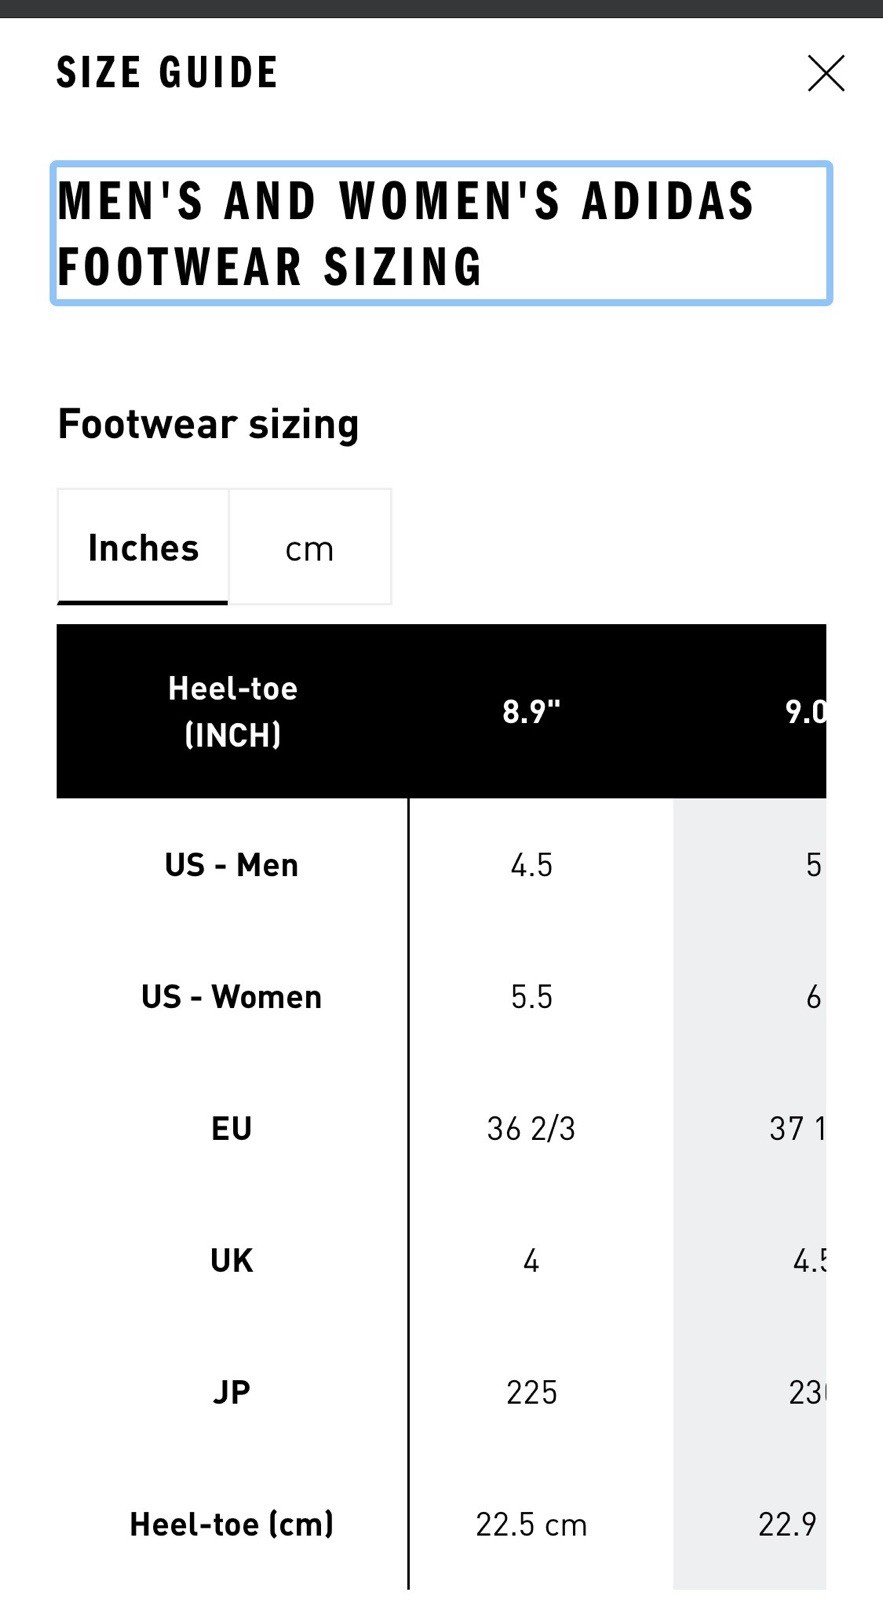Click the UK row label

point(232,1260)
